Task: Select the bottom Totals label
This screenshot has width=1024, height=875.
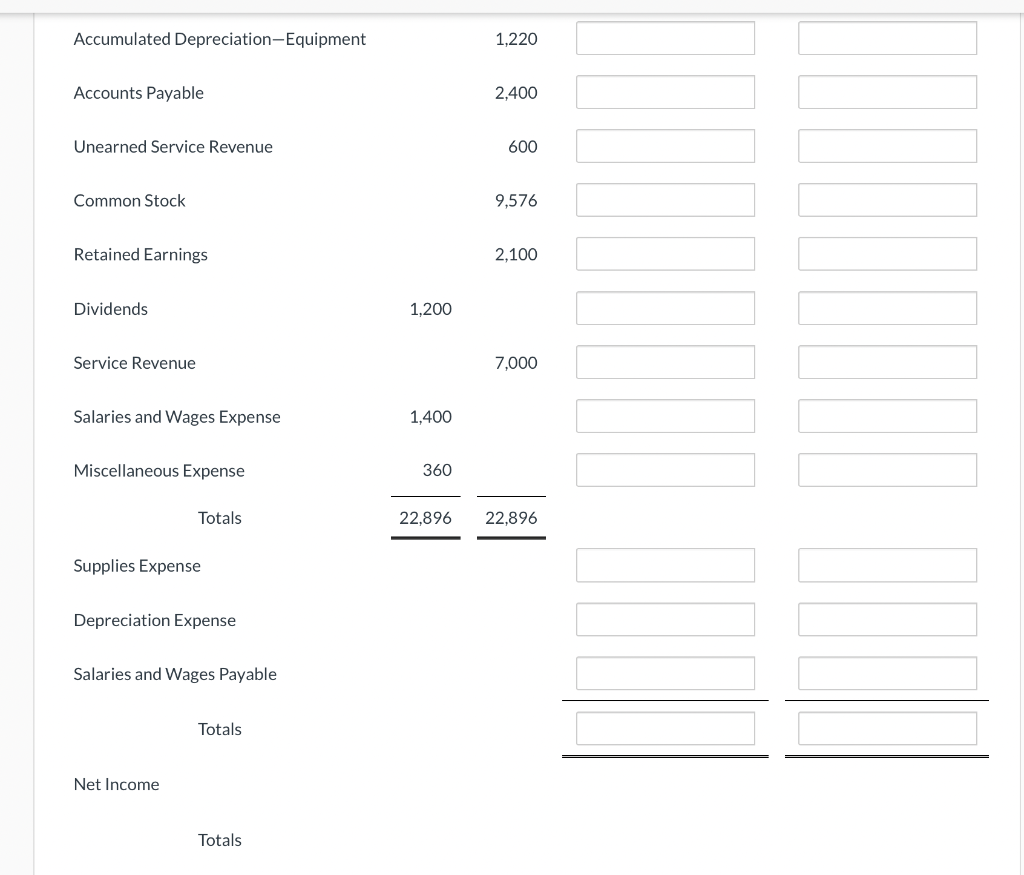Action: 220,839
